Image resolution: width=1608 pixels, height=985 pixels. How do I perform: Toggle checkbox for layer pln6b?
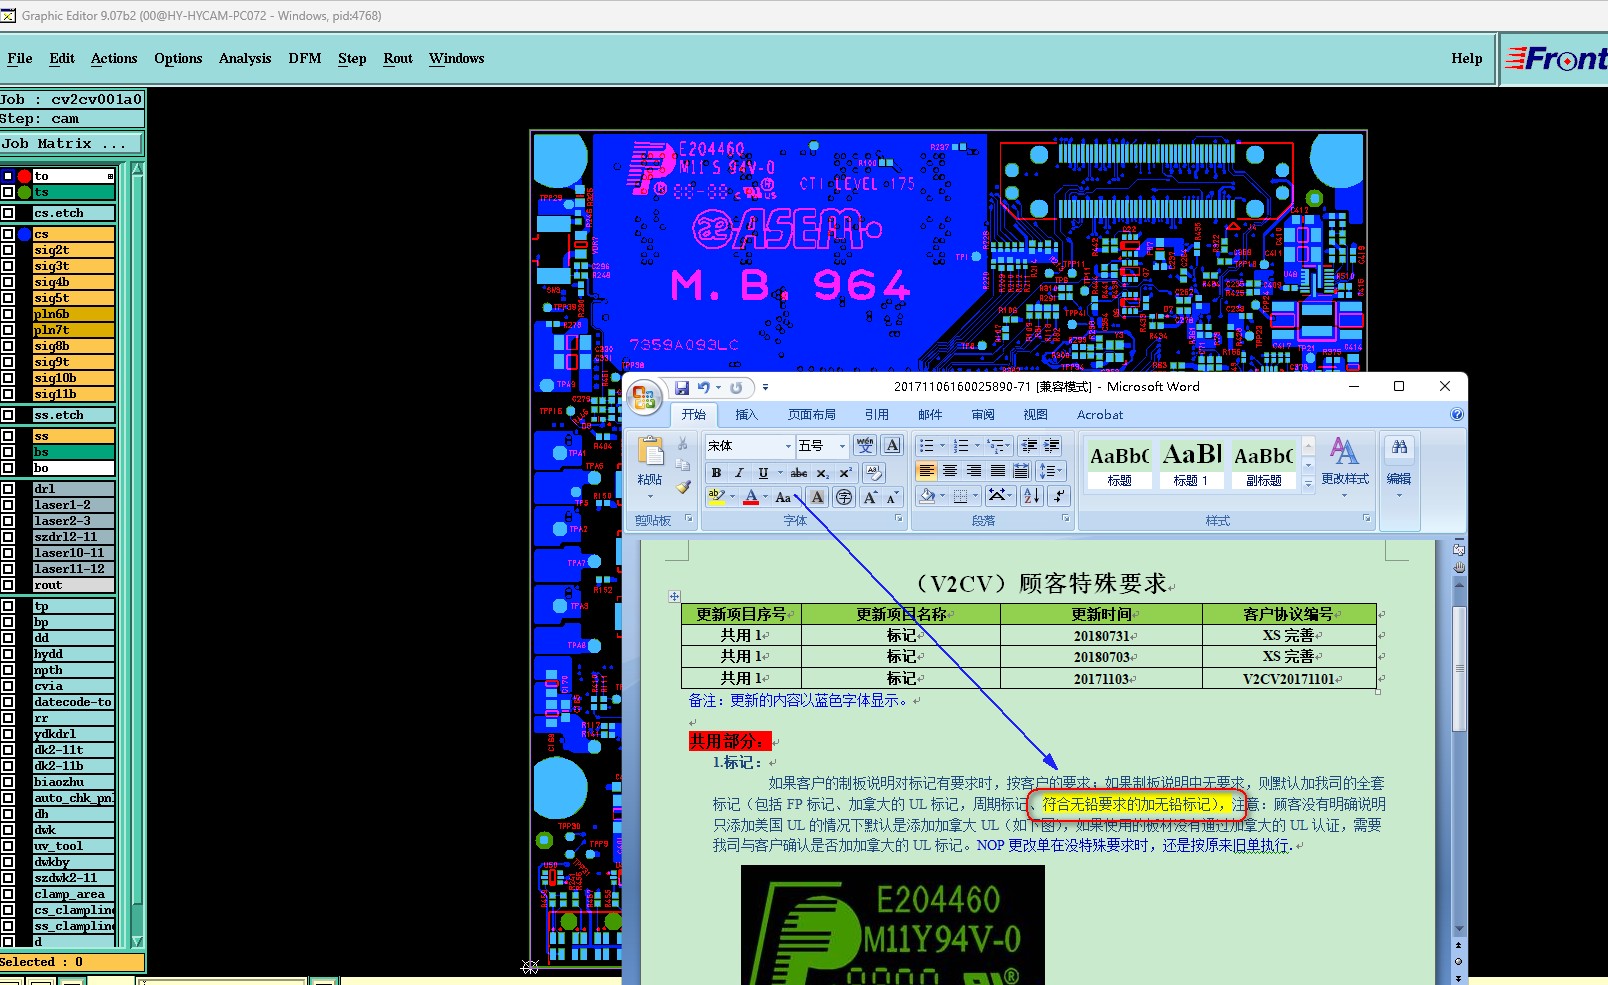point(8,314)
